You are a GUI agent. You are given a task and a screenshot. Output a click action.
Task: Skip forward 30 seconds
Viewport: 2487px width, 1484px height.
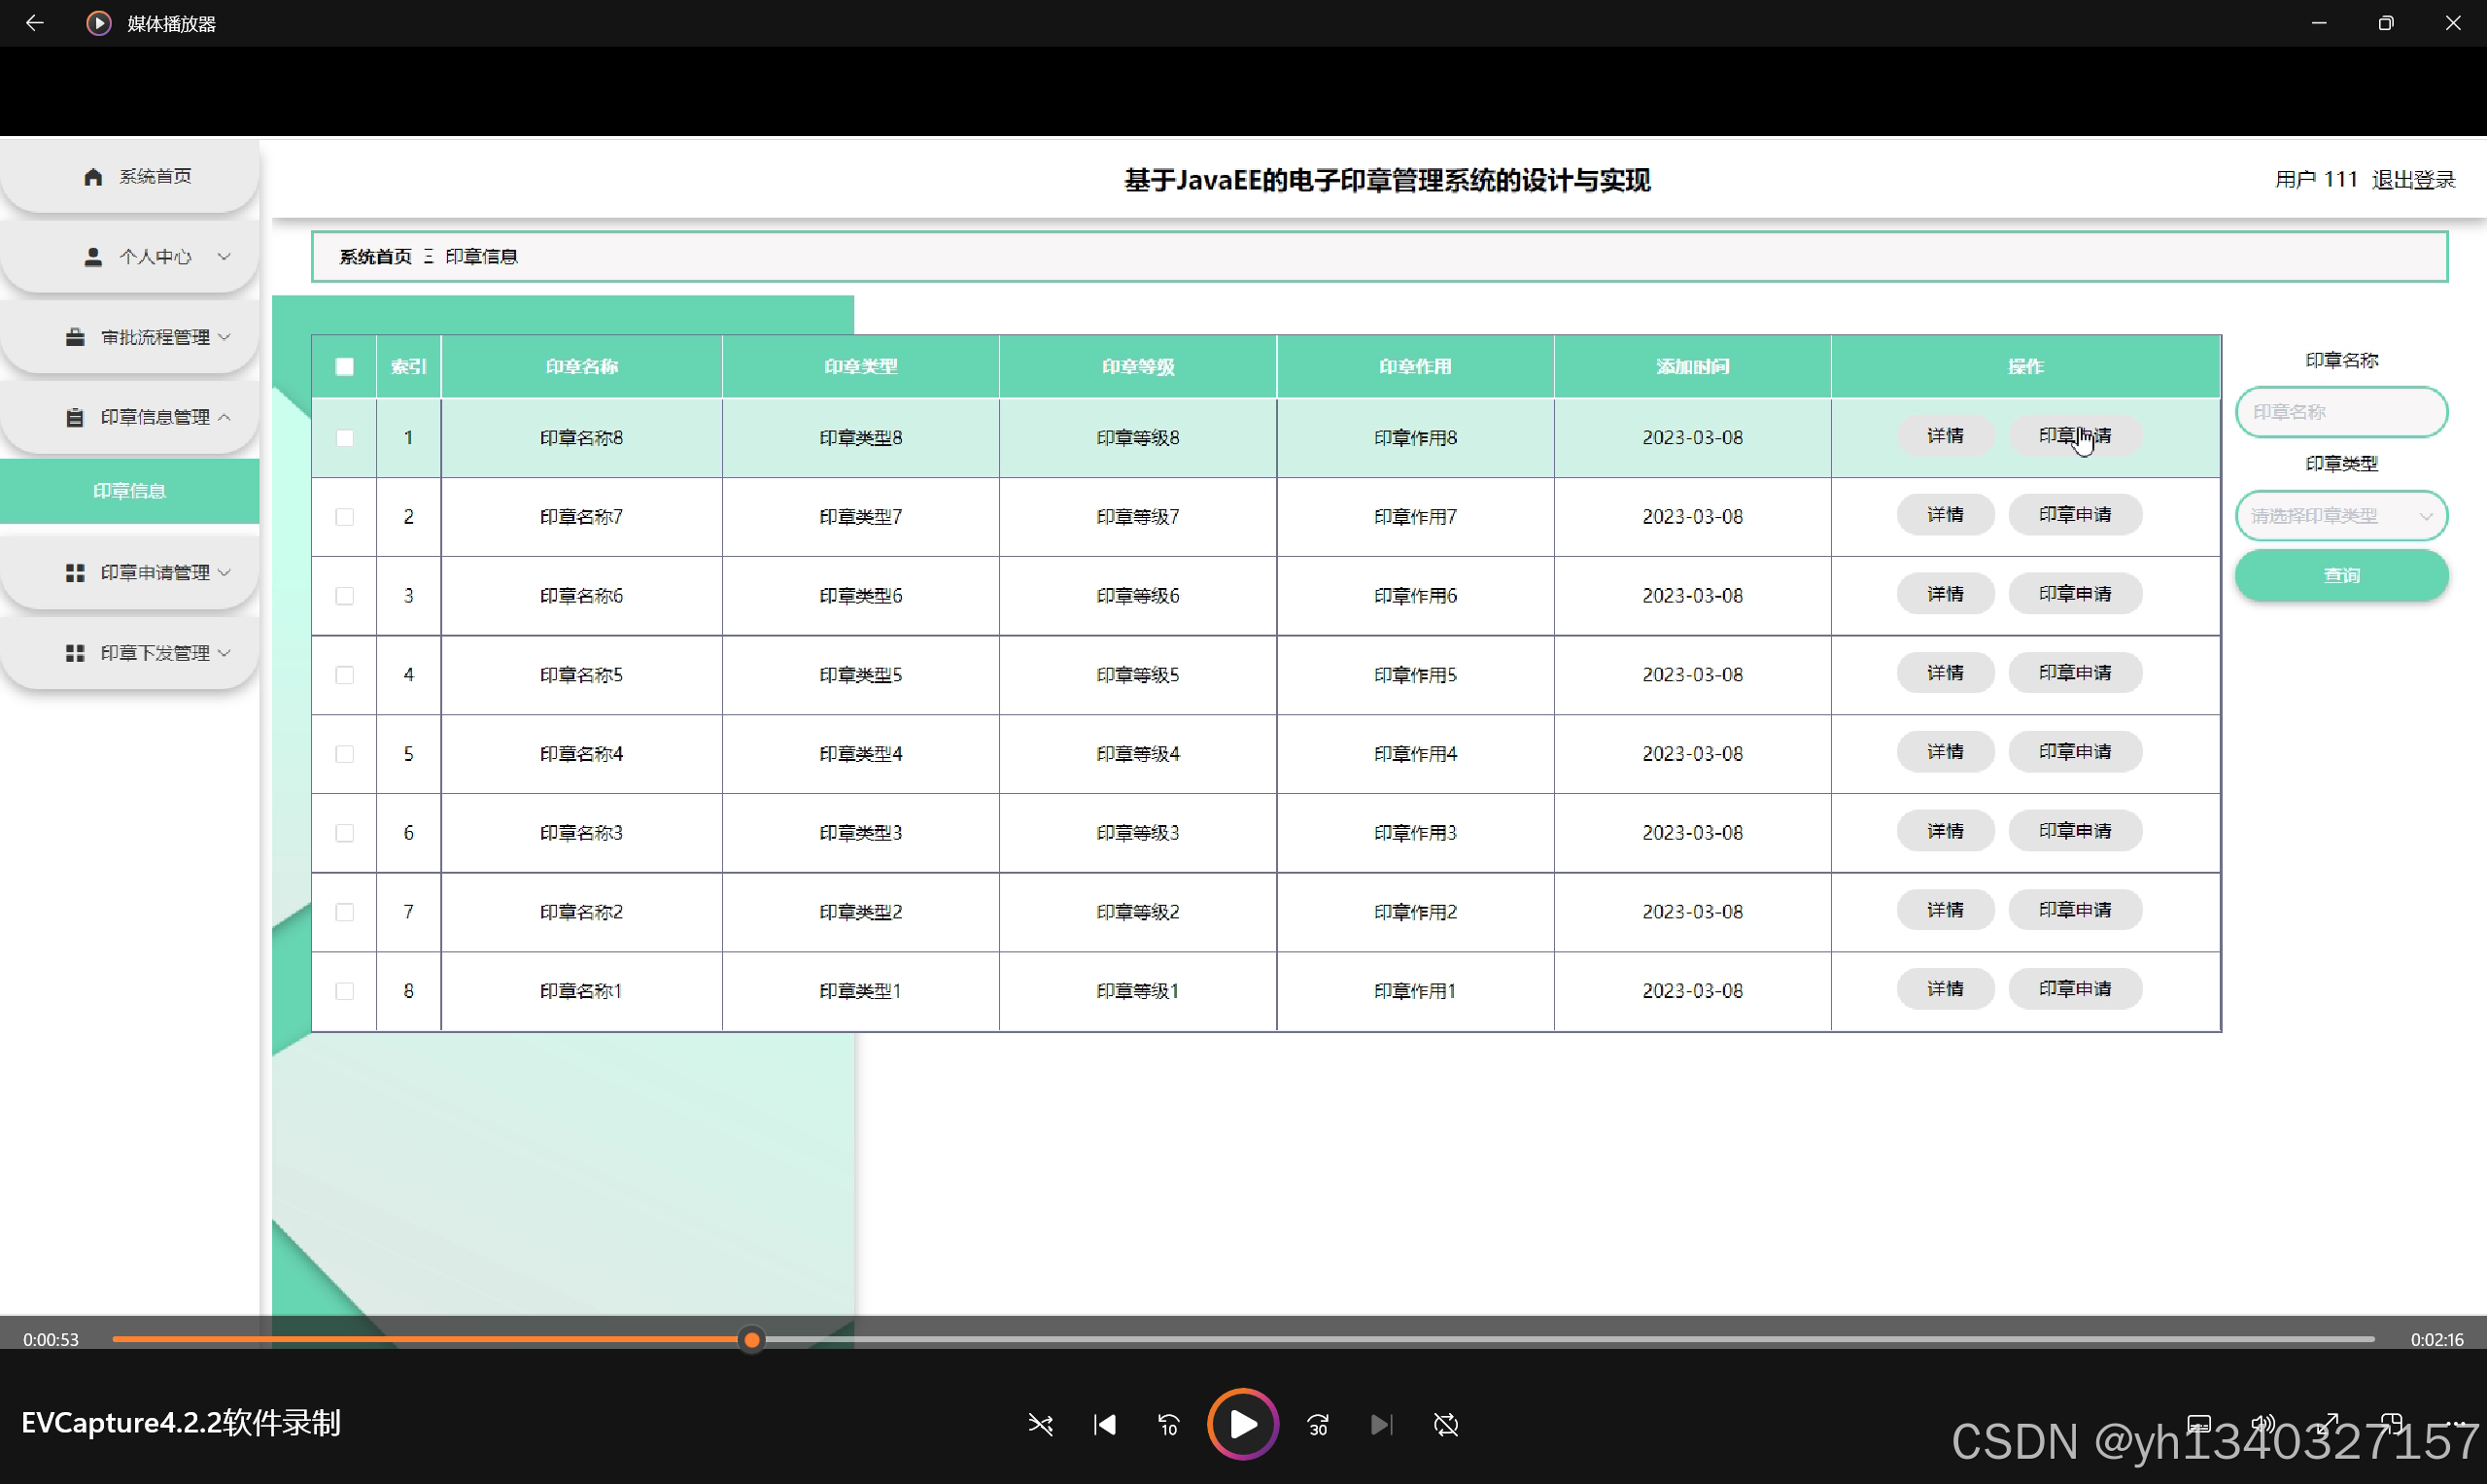point(1318,1424)
